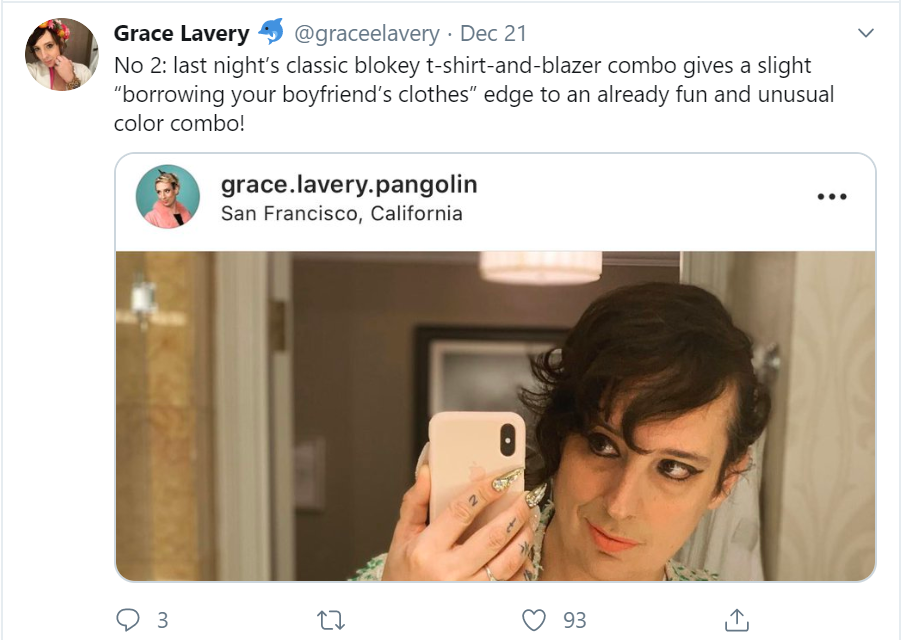Screen dimensions: 903x640
Task: Open the tweet author's profile avatar
Action: pos(61,54)
